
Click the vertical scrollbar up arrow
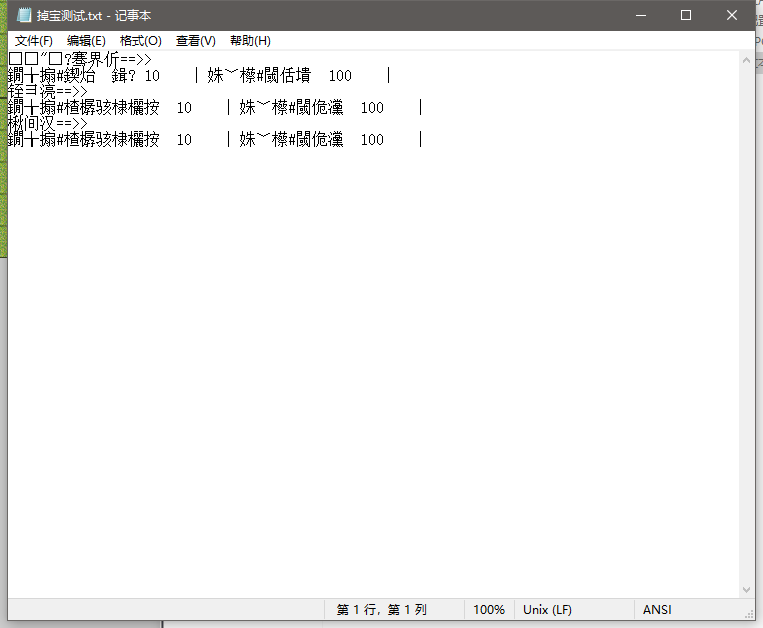pyautogui.click(x=746, y=60)
